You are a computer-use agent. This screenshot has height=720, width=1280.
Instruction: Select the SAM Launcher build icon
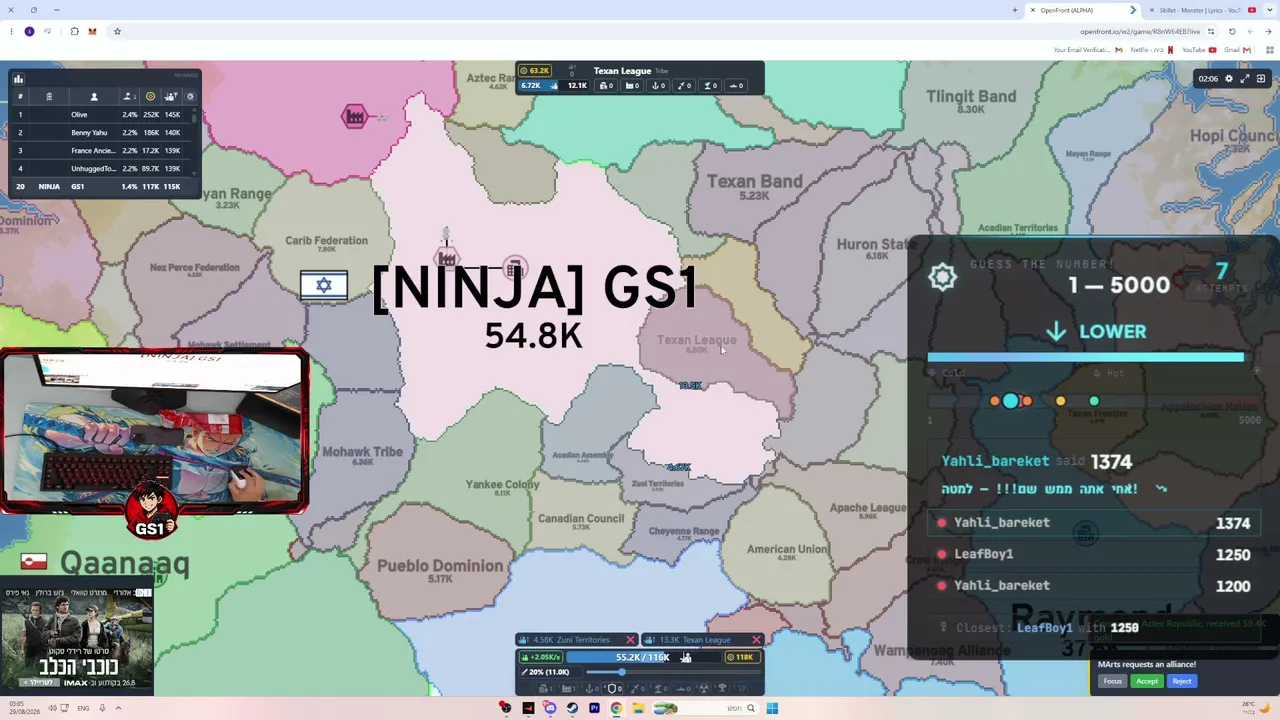click(x=658, y=688)
